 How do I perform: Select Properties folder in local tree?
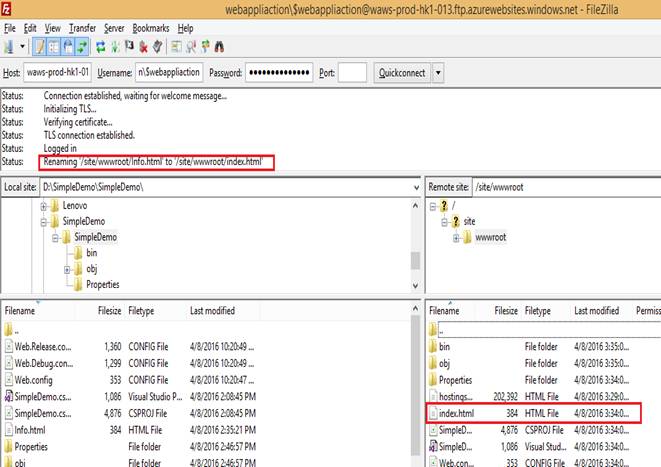102,284
